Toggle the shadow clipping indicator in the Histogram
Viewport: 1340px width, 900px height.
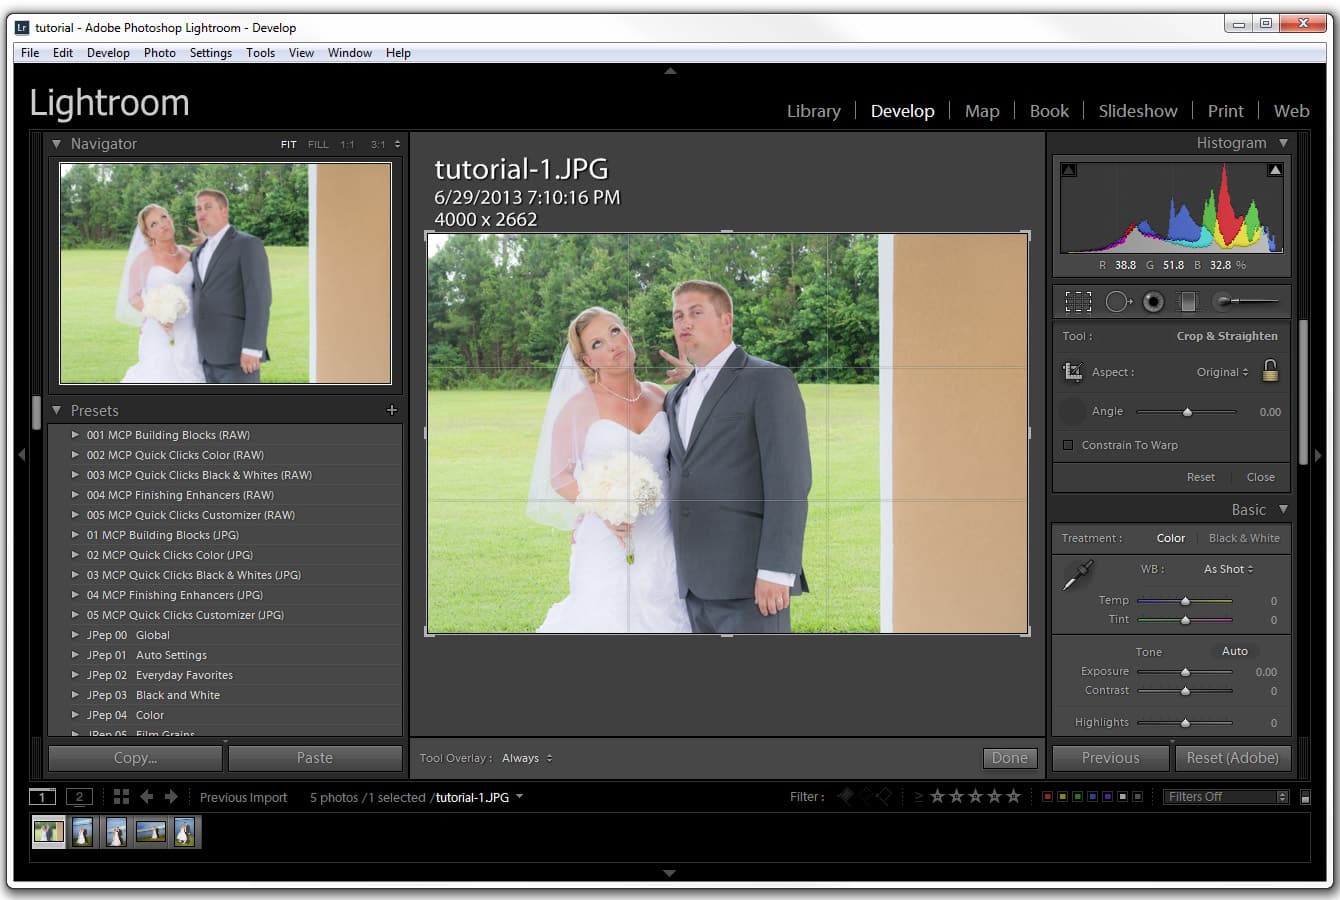tap(1068, 169)
